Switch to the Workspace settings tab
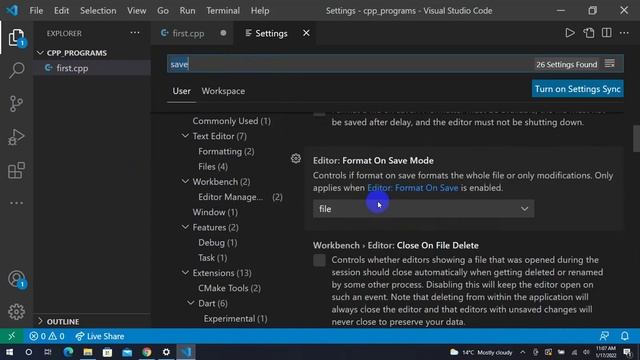Screen dimensions: 640x360 tap(223, 91)
